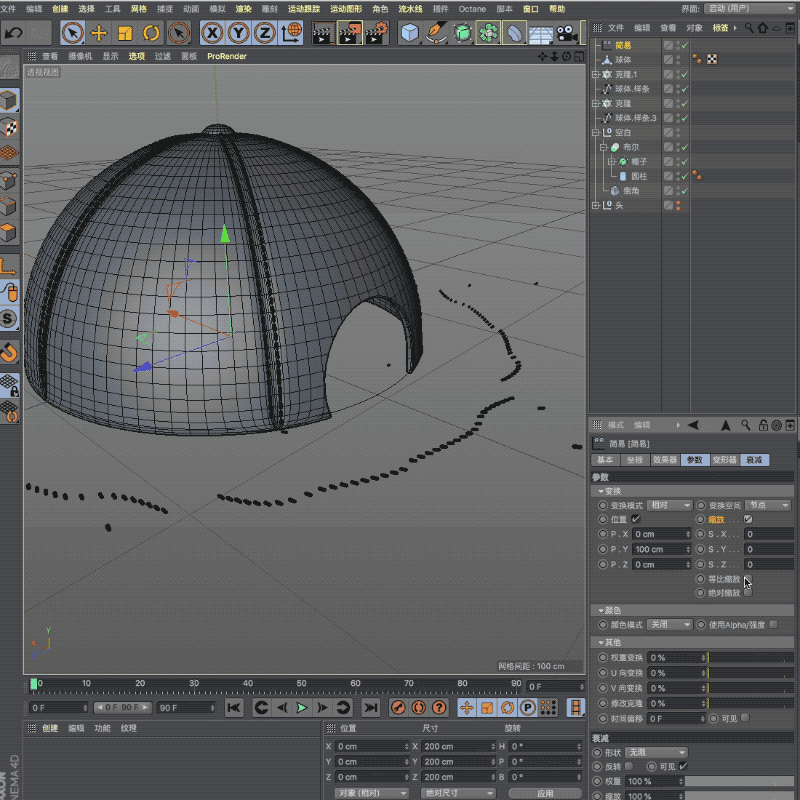Click the cube primitive icon
This screenshot has width=800, height=800.
point(409,33)
